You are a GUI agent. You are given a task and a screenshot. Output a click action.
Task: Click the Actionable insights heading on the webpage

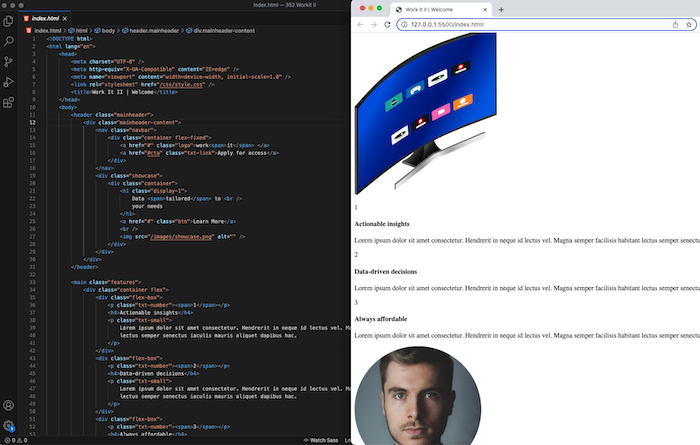coord(382,224)
